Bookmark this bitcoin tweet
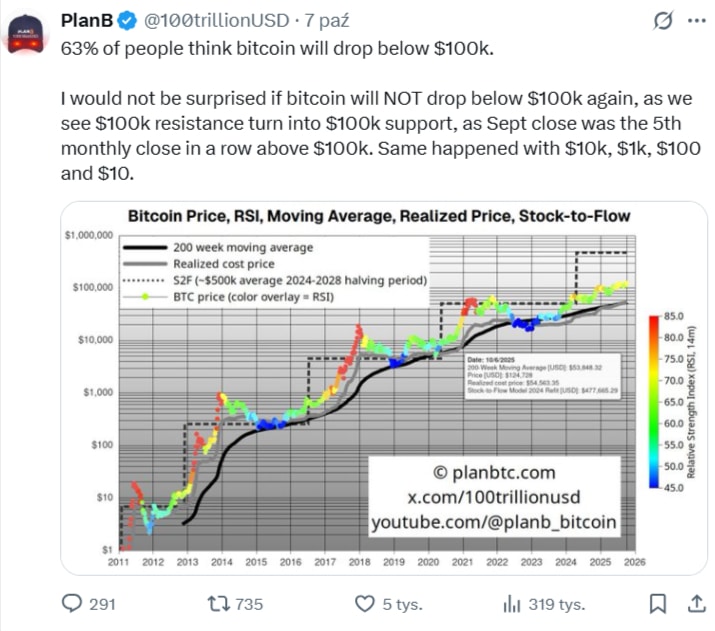 point(658,603)
